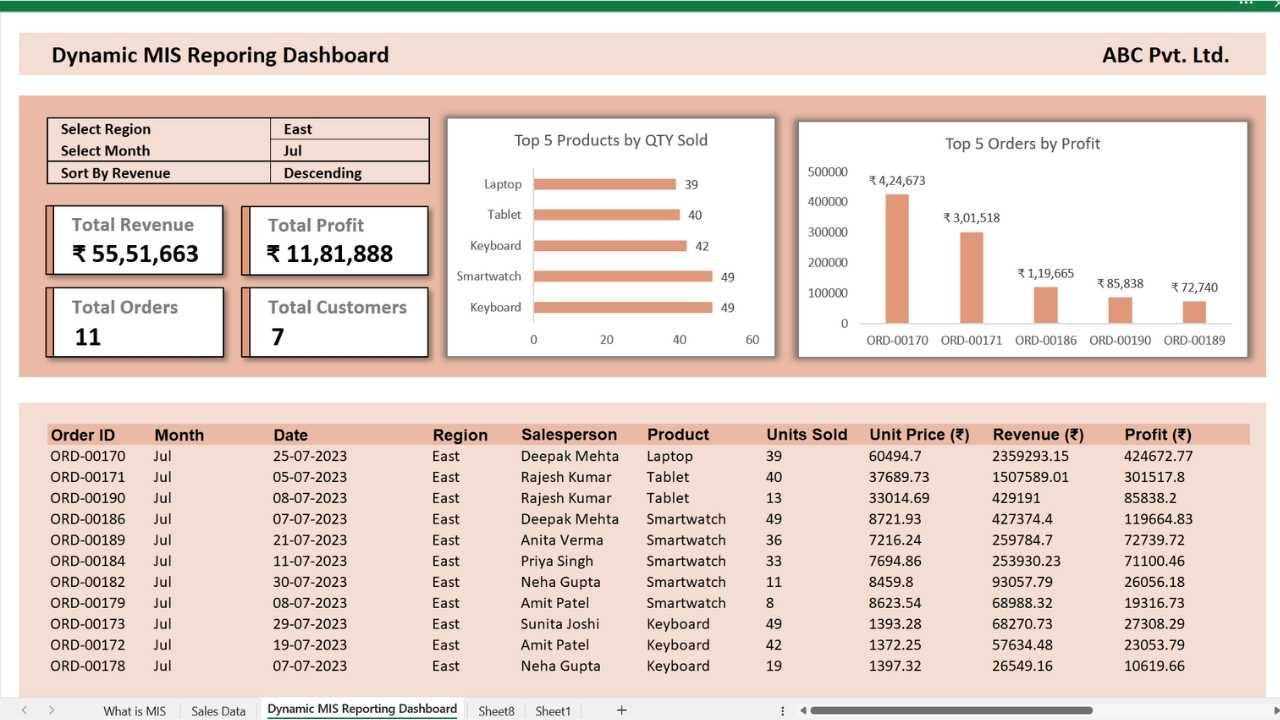
Task: Select revenue cell 2359293.15
Action: click(1031, 456)
